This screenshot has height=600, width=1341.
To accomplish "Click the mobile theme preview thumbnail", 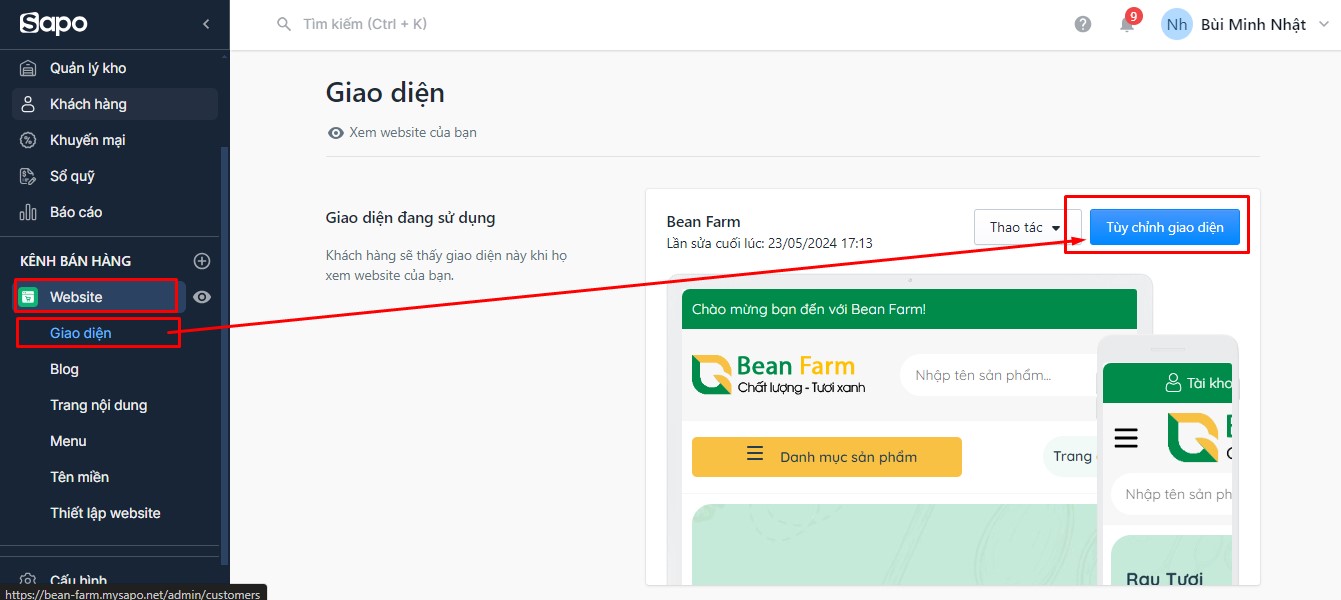I will [x=1167, y=460].
